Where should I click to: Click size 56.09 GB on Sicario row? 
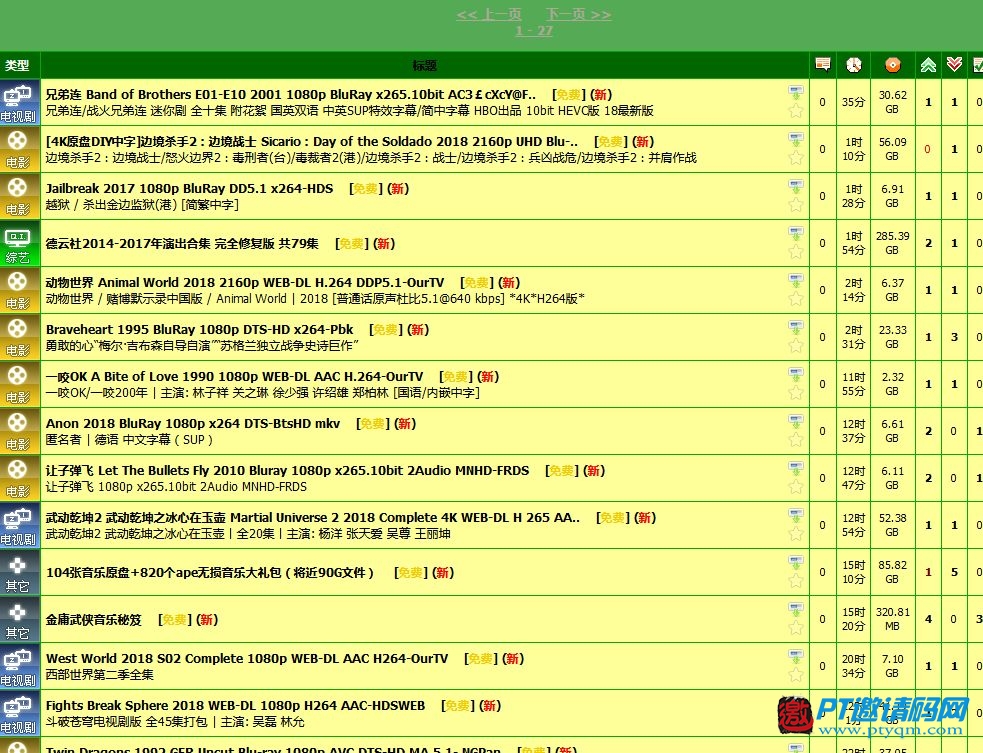(x=893, y=149)
